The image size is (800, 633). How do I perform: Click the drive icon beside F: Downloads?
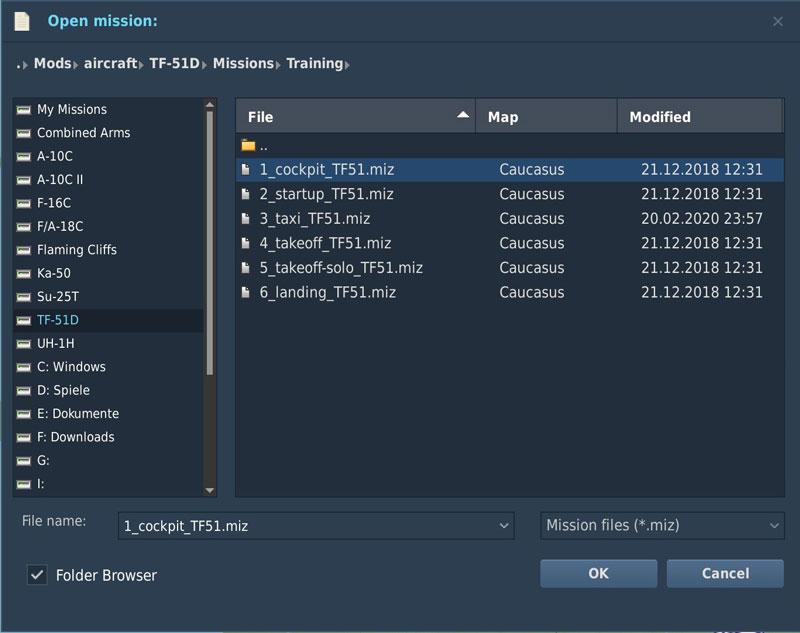pos(23,438)
